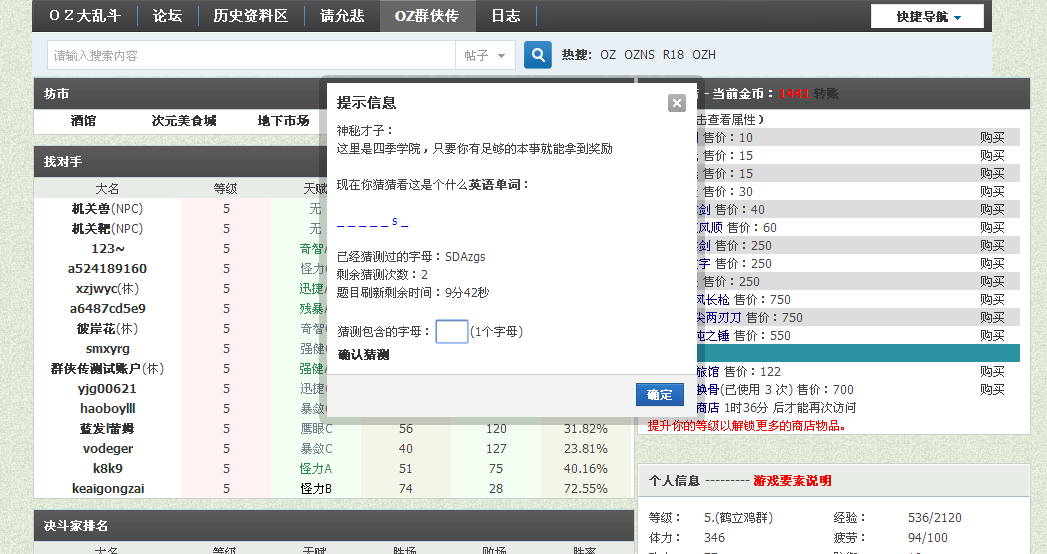Image resolution: width=1047 pixels, height=554 pixels.
Task: Open 酒馆 in the 坊市 panel
Action: 83,121
